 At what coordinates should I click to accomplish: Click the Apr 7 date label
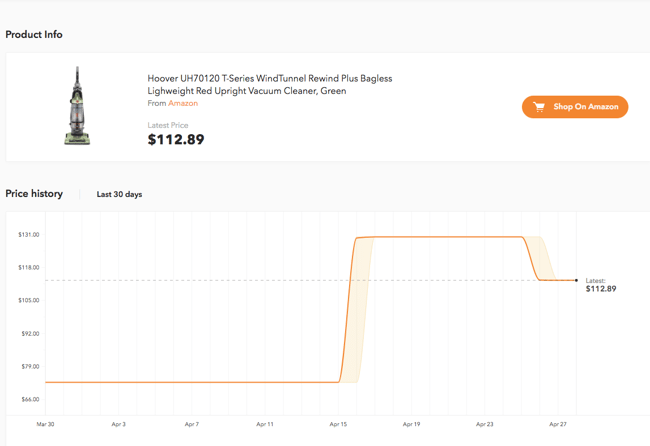click(192, 424)
